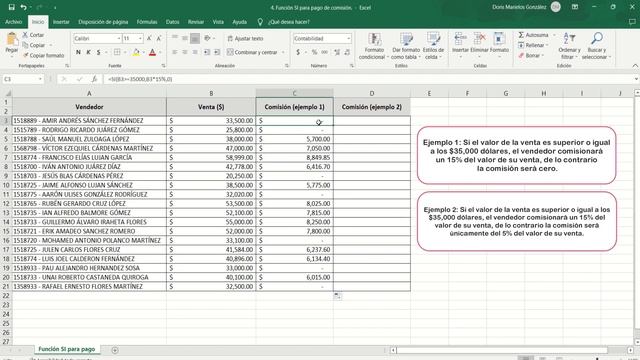Expand the formula bar chevron
Screen dimensions: 640x360
point(636,79)
